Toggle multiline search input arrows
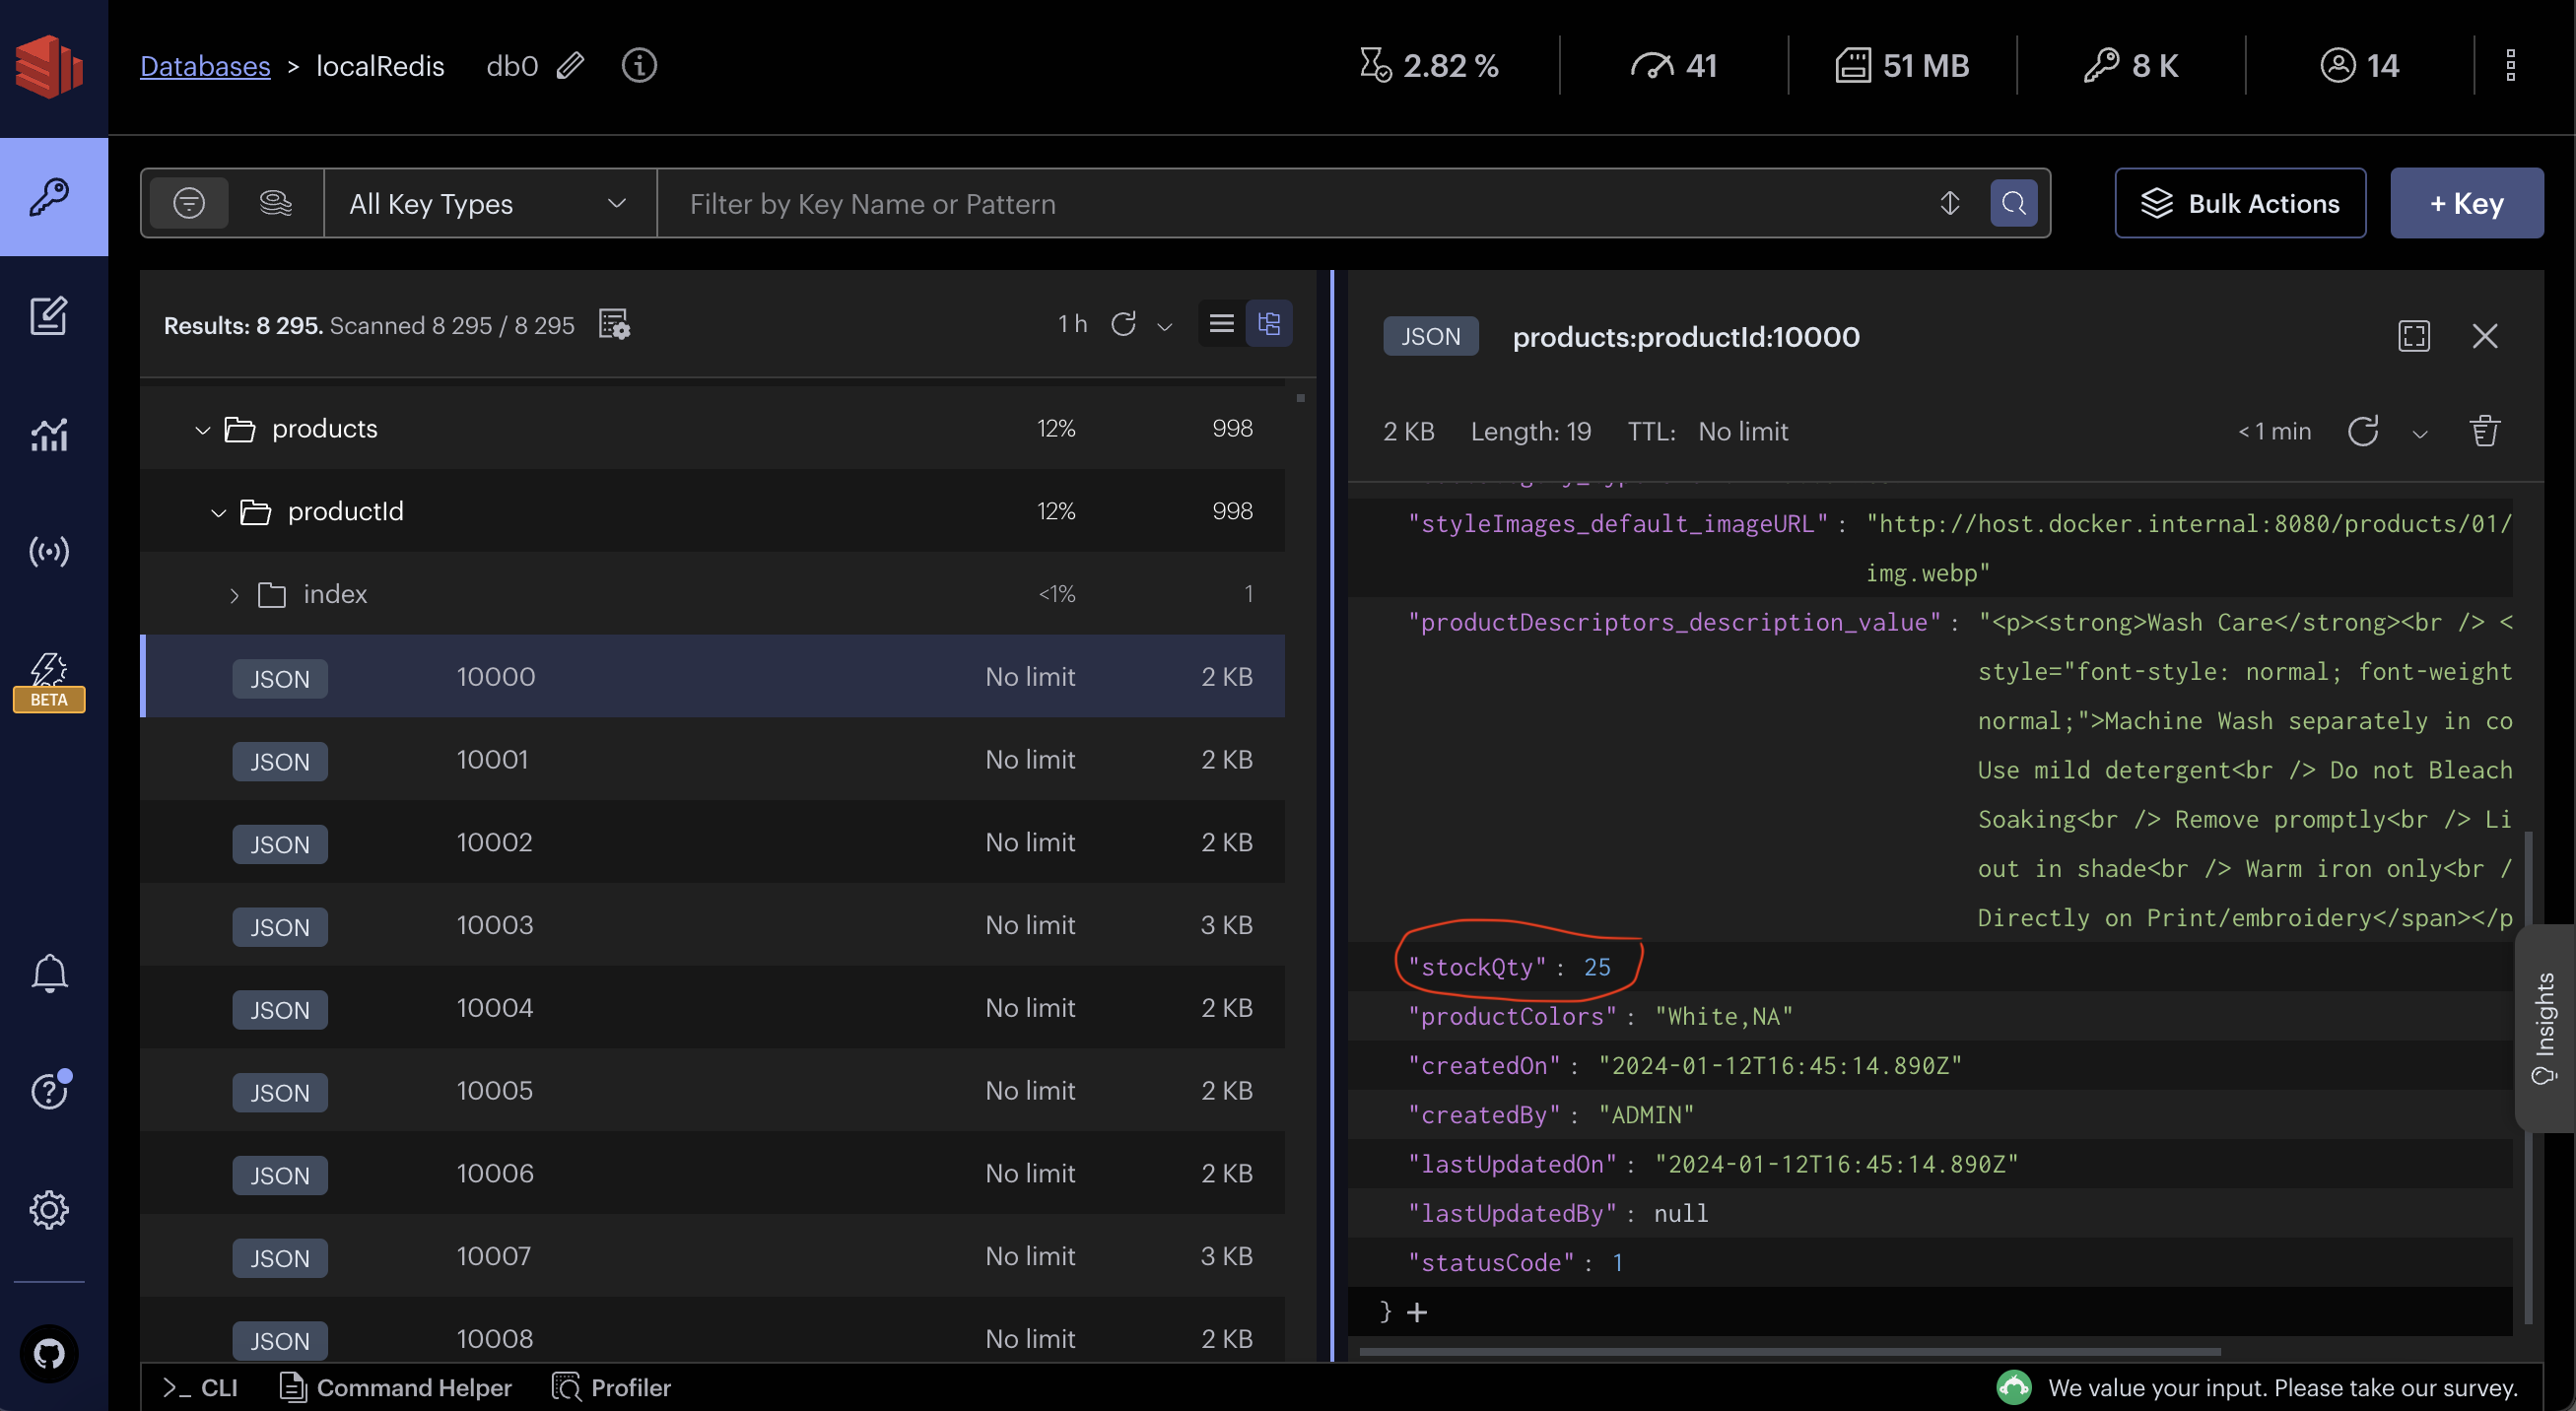Viewport: 2576px width, 1411px height. coord(1950,203)
